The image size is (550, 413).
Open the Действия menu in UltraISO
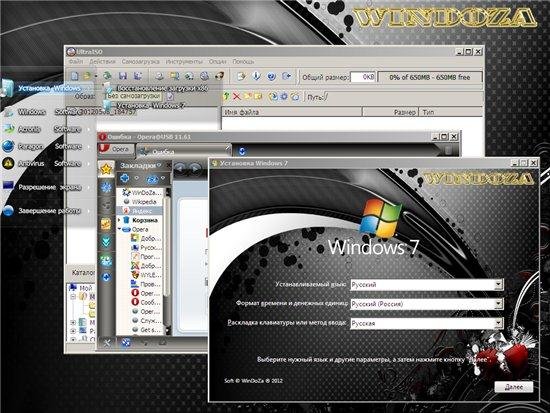[102, 61]
